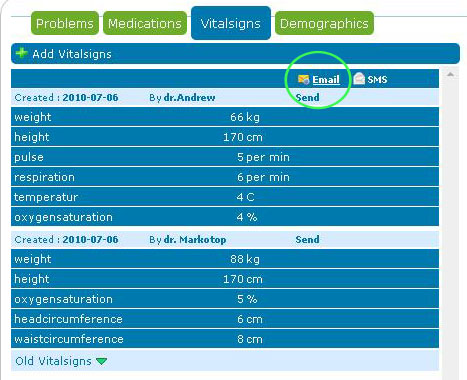Click the 4 C temperature value

click(246, 197)
